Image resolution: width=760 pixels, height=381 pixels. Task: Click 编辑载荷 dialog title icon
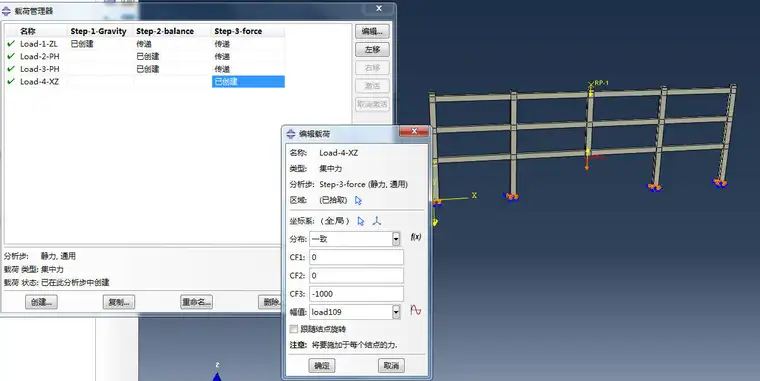(291, 134)
